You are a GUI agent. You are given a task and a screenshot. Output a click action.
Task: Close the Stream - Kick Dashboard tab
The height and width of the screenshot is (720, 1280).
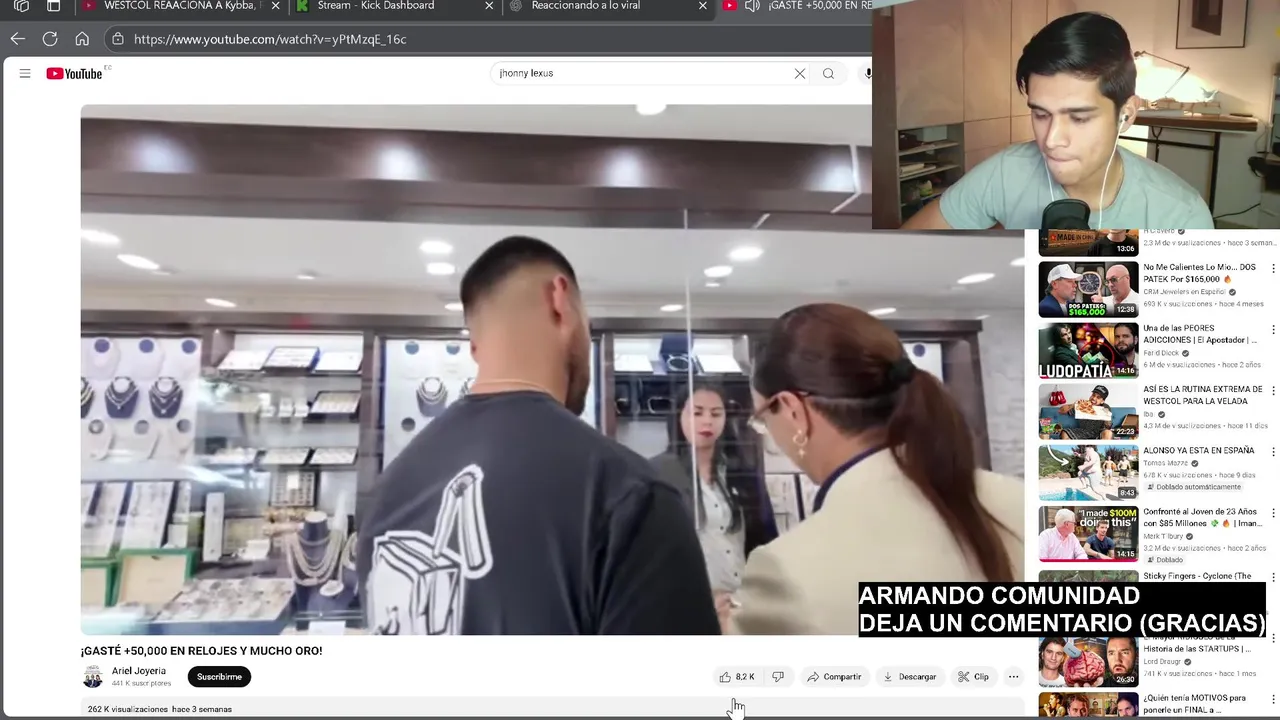[489, 6]
